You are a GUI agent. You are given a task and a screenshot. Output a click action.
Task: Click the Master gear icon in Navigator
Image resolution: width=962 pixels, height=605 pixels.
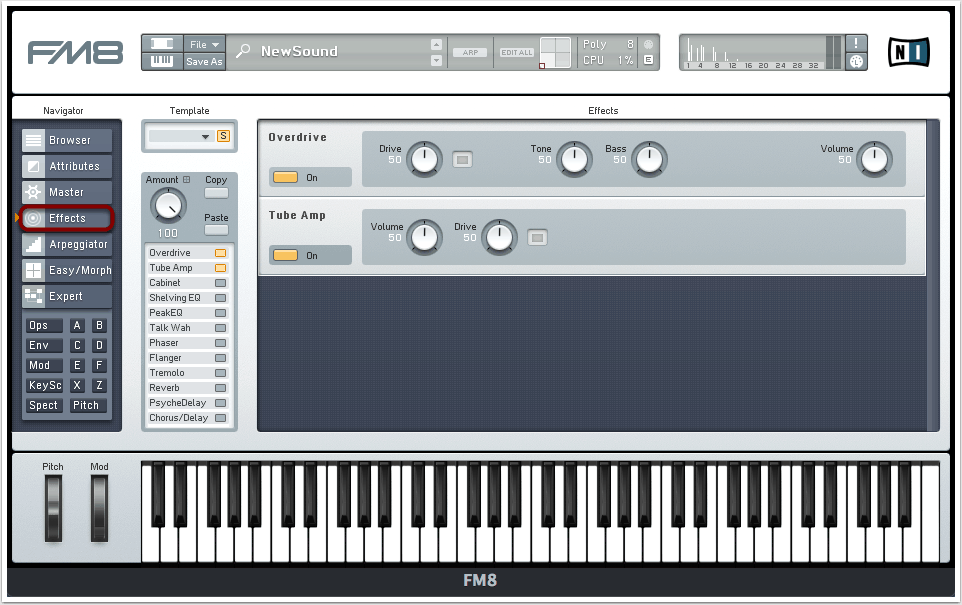pyautogui.click(x=33, y=192)
